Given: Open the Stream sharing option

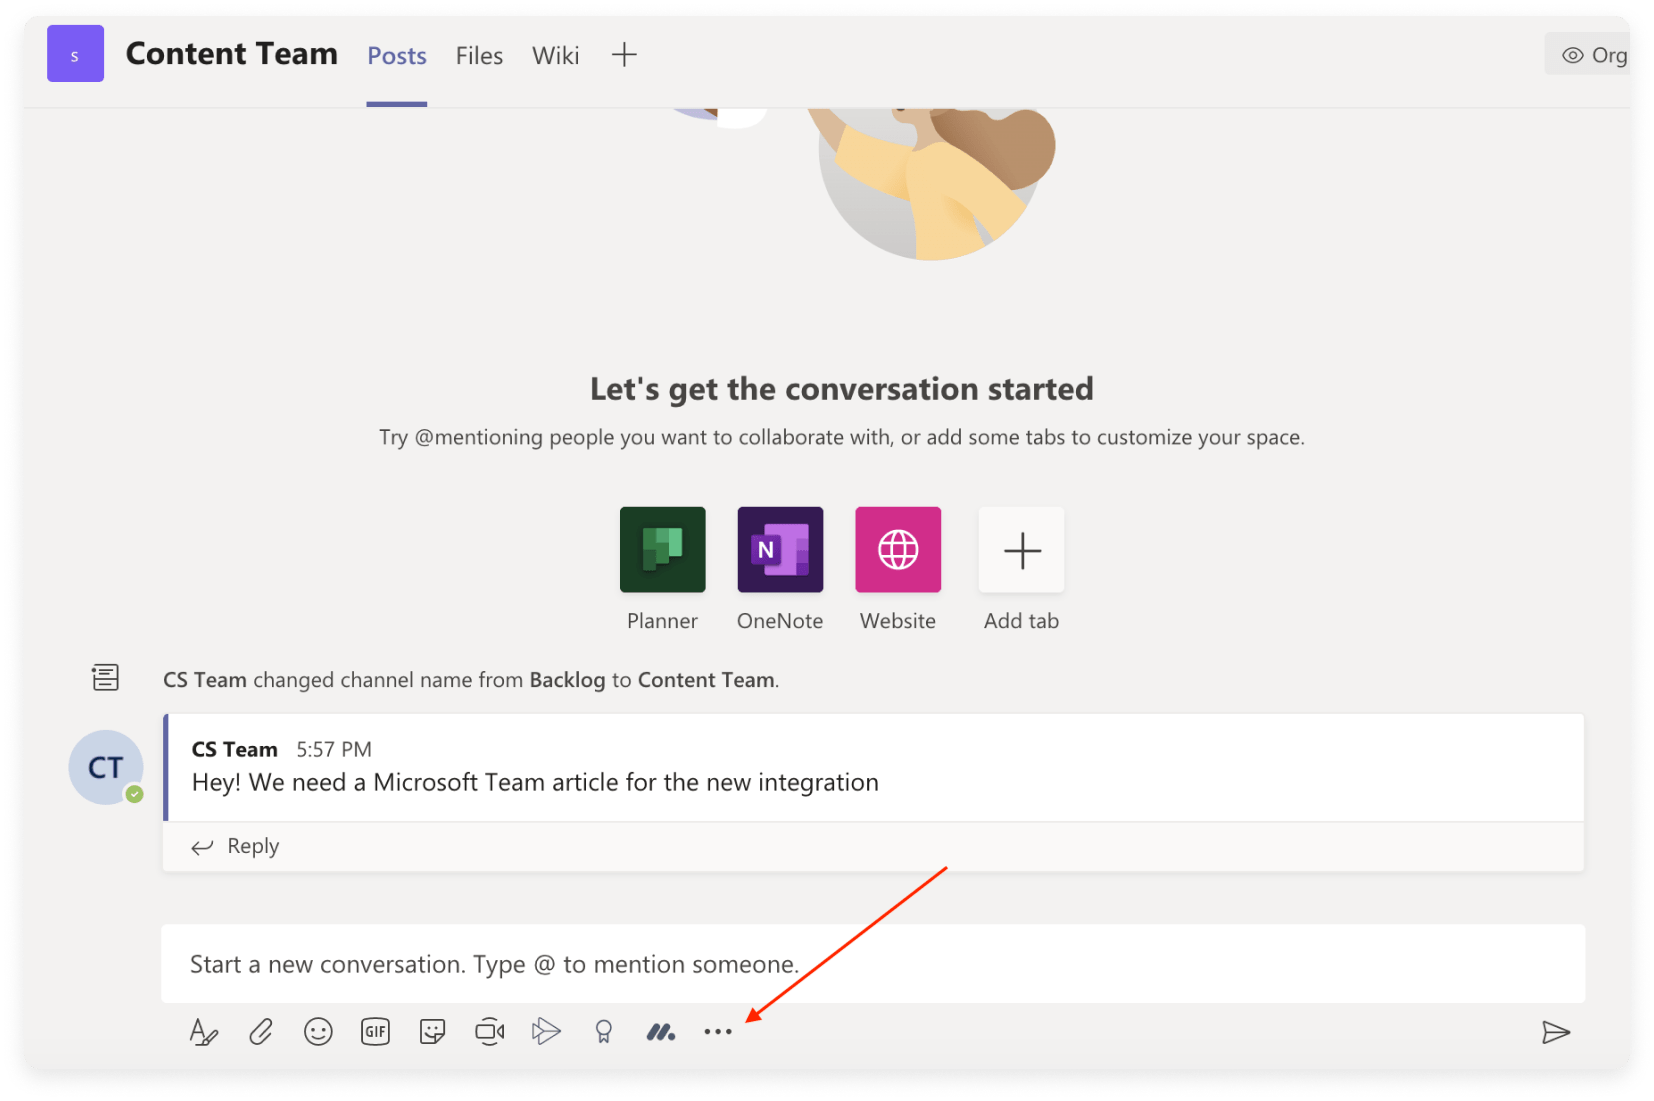Looking at the screenshot, I should coord(547,1031).
